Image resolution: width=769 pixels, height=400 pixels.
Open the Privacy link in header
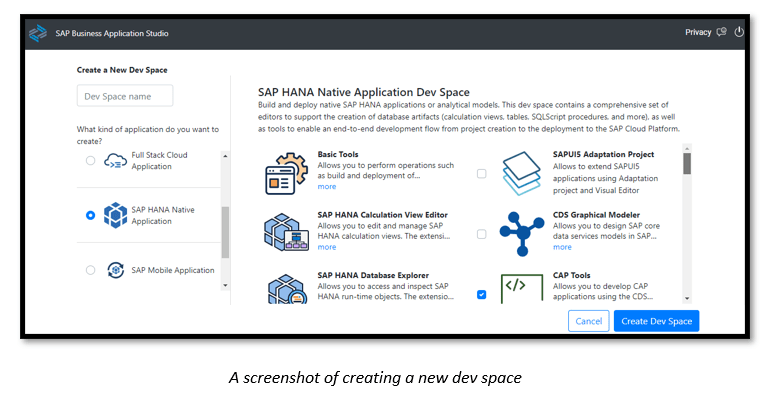point(698,32)
